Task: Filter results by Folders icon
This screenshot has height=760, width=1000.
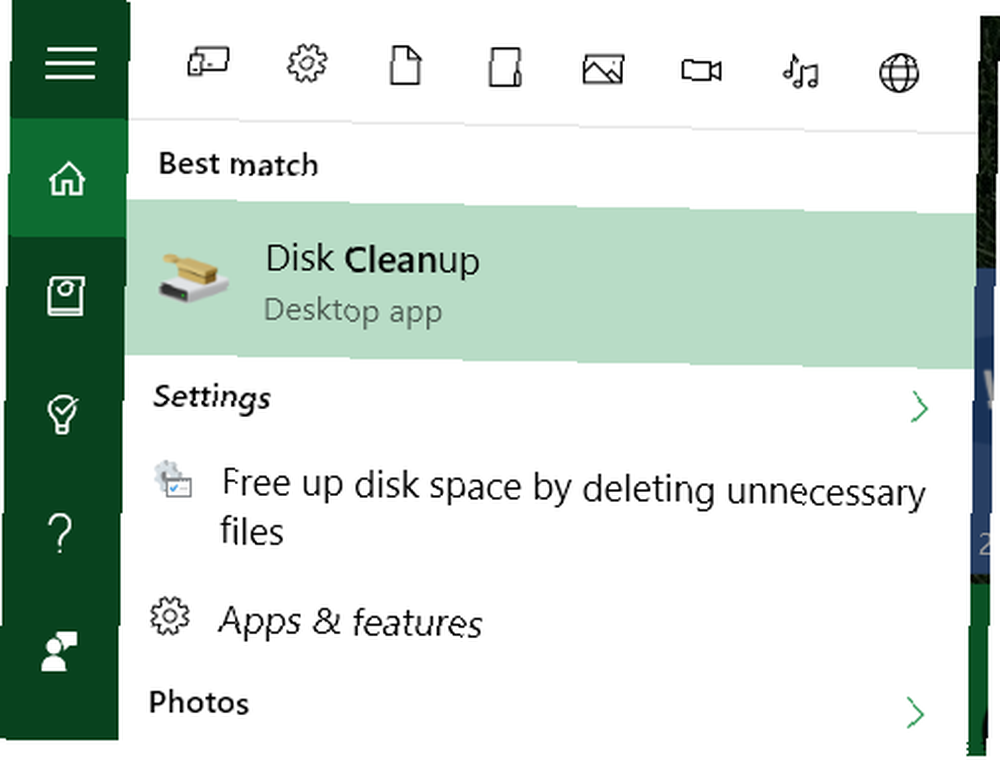Action: click(504, 67)
